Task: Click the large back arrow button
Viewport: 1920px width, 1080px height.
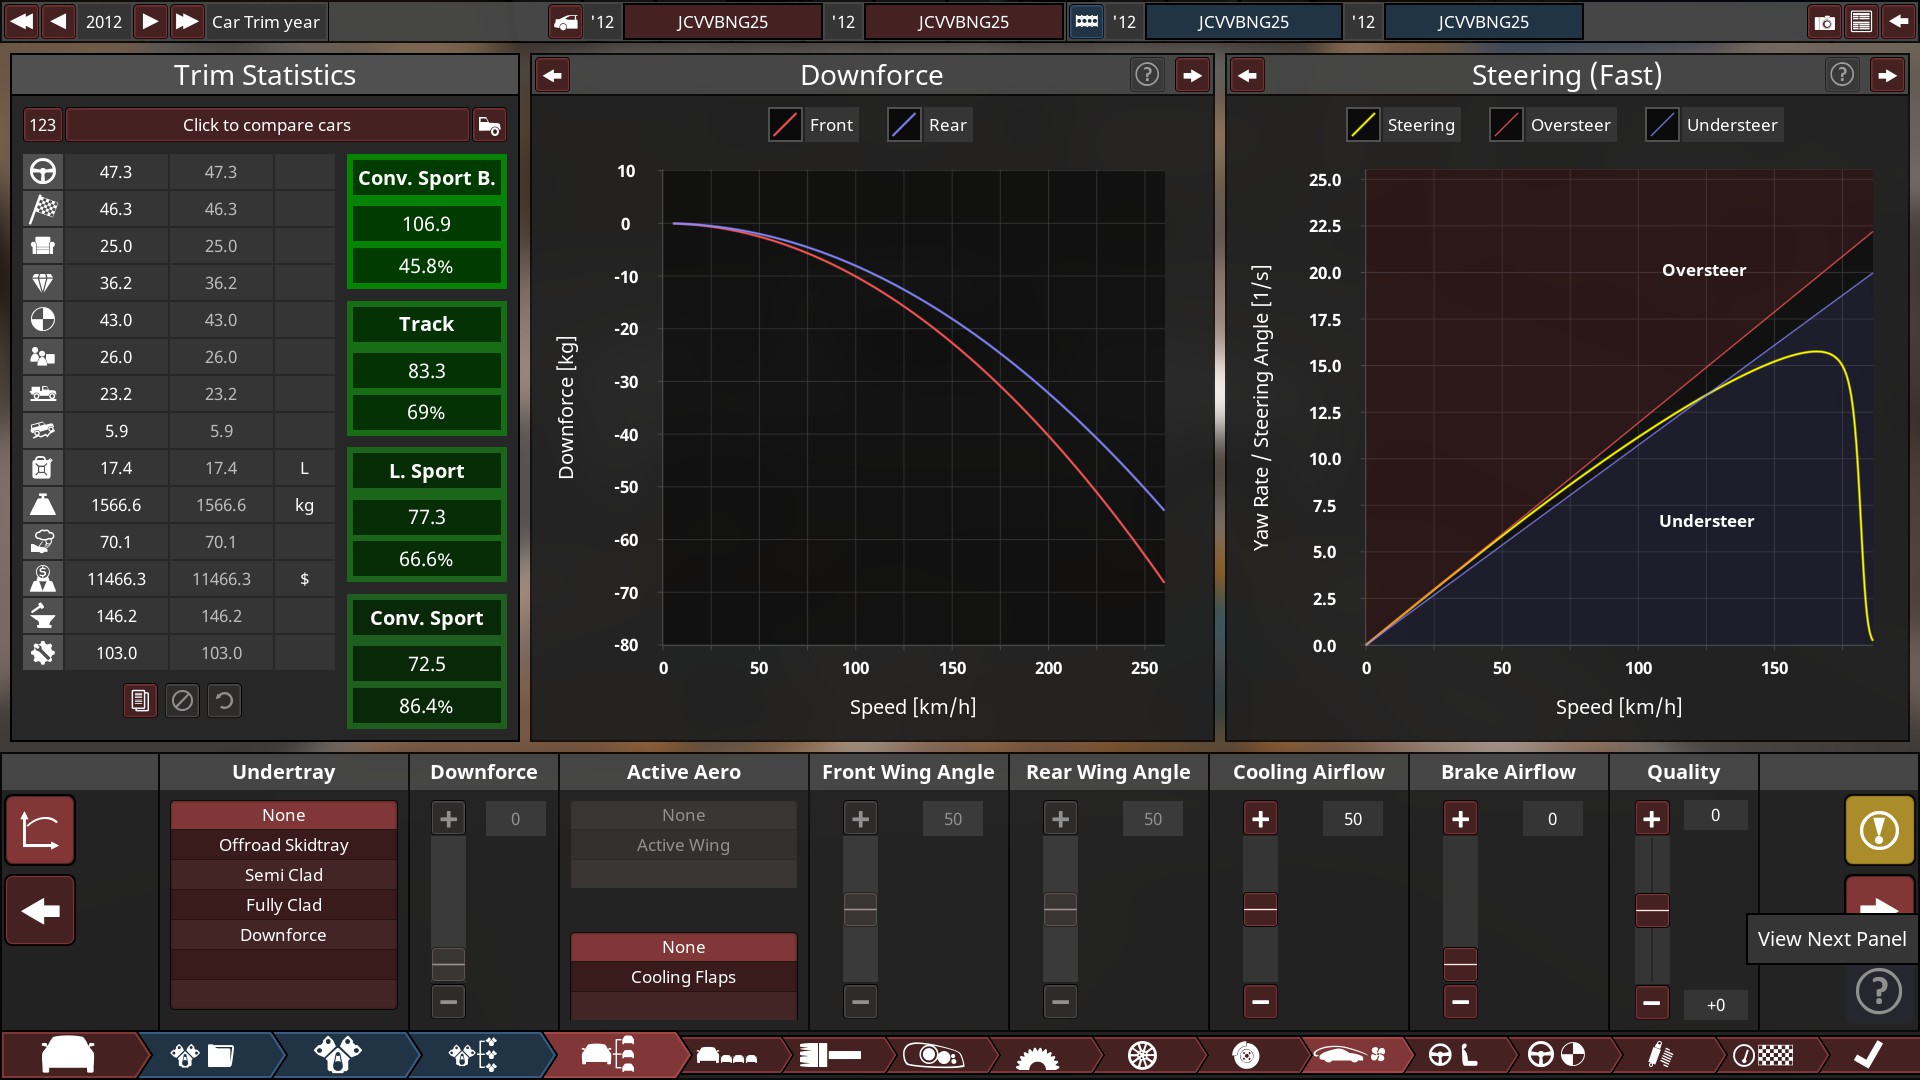Action: (x=40, y=910)
